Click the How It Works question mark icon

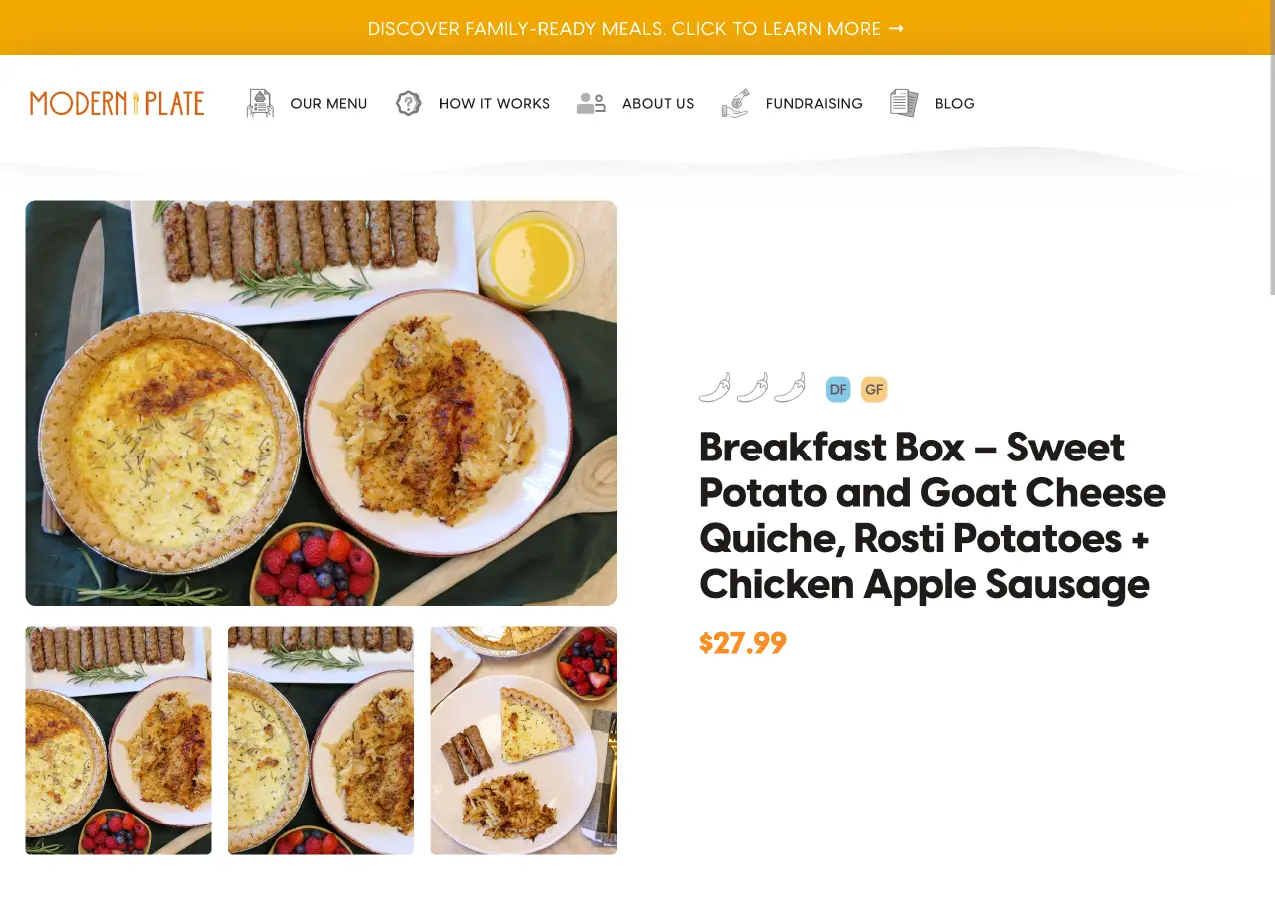(408, 102)
